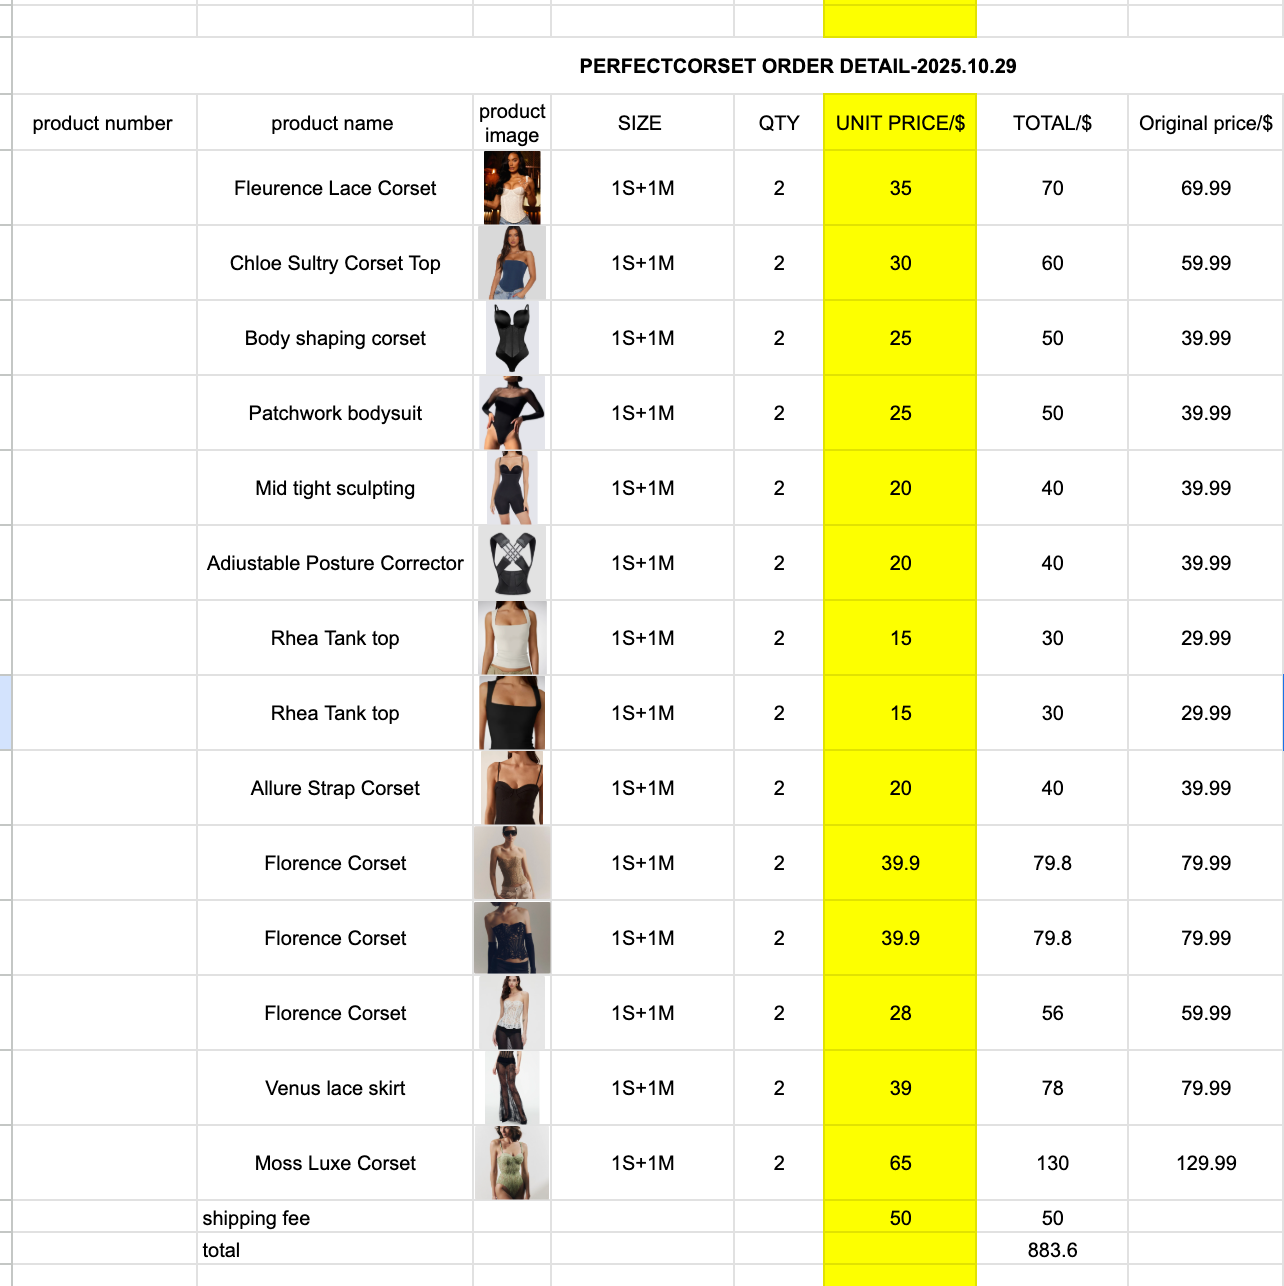
Task: Select the yellow UNIT PRICE/$ header cell
Action: (x=900, y=123)
